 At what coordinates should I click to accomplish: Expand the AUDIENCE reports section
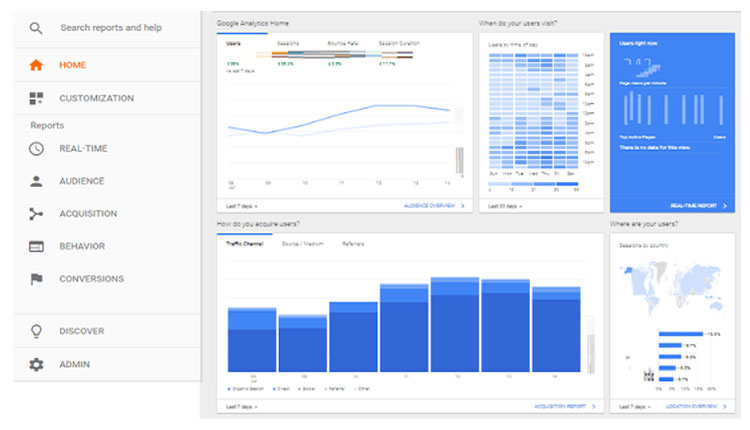coord(82,181)
